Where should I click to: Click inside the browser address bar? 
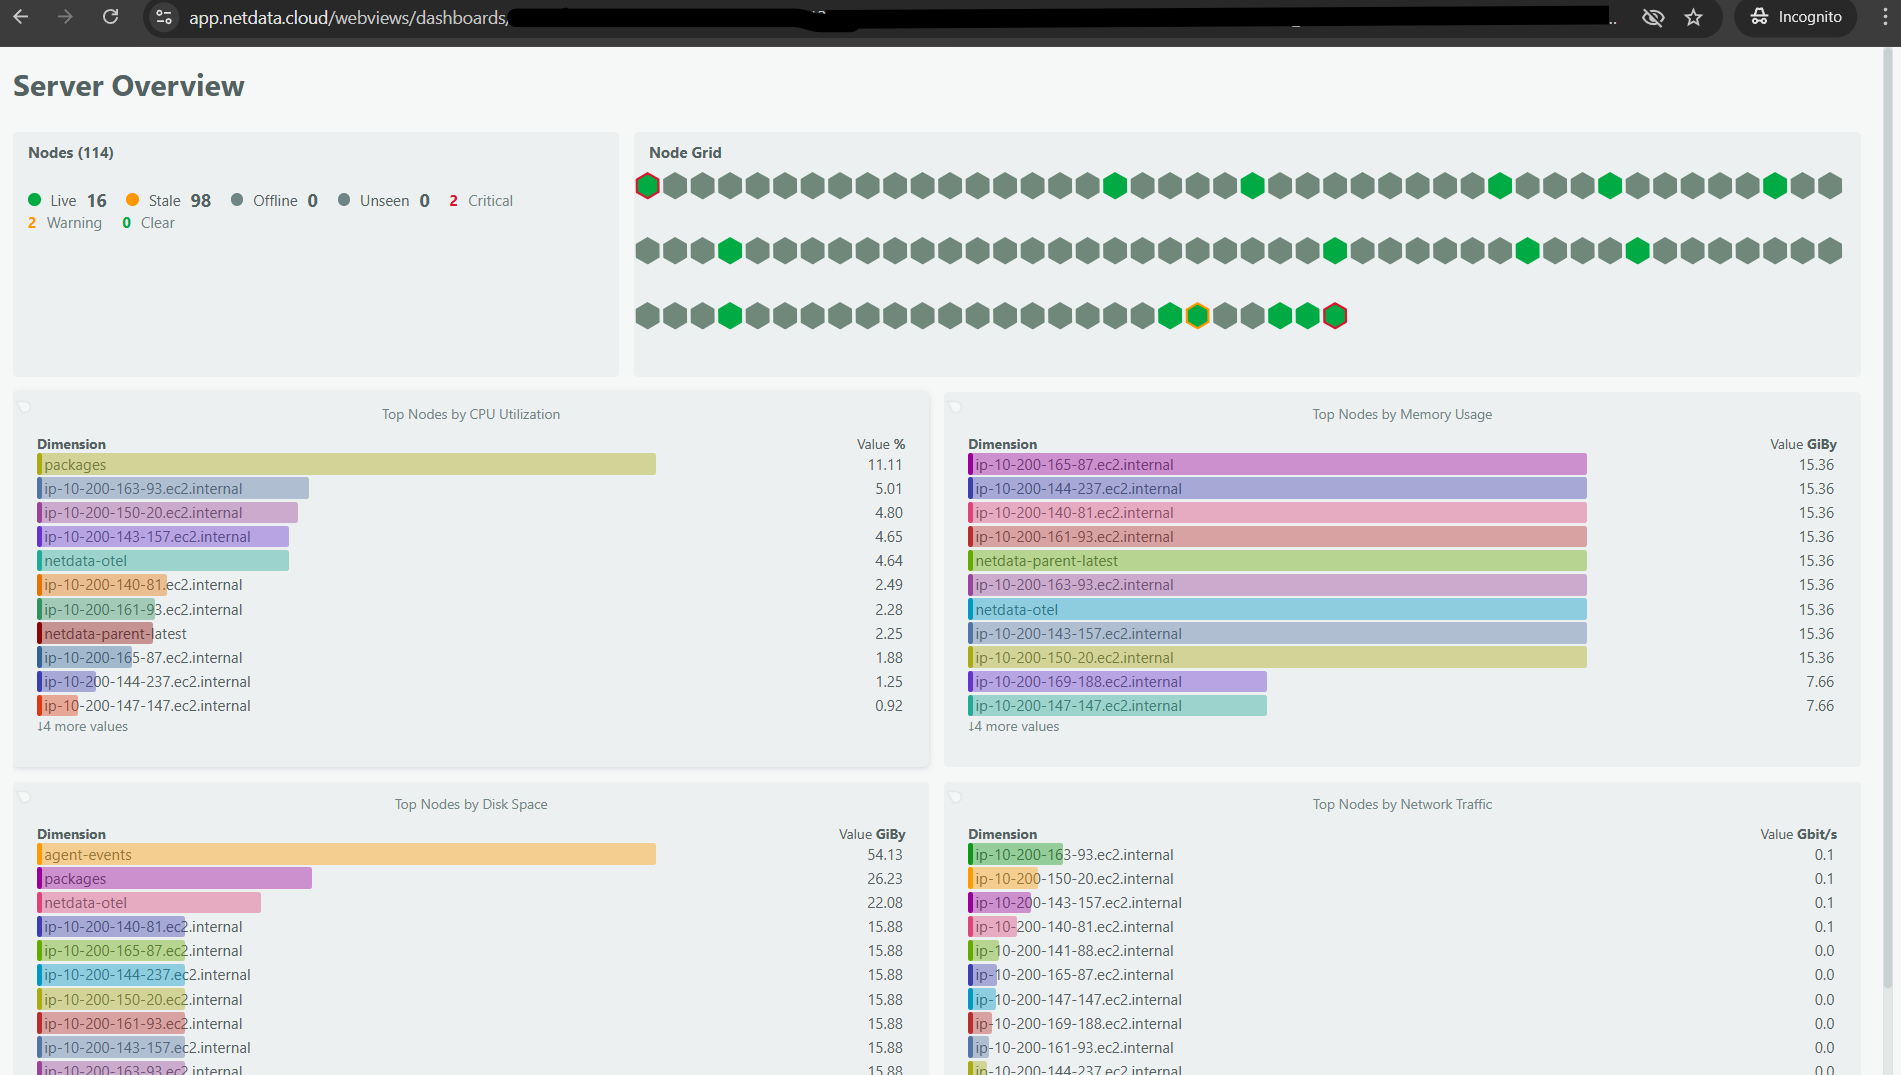(600, 17)
